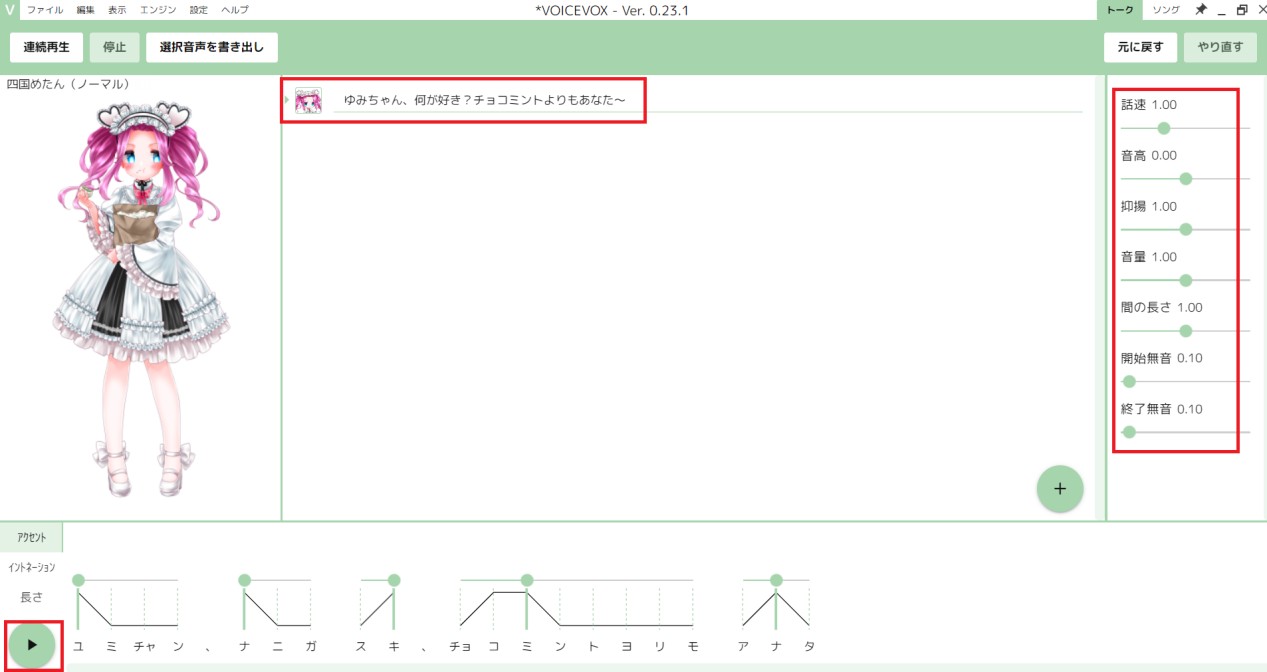Viewport: 1267px width, 672px height.
Task: Click the small arrow left of the avatar
Action: click(287, 101)
